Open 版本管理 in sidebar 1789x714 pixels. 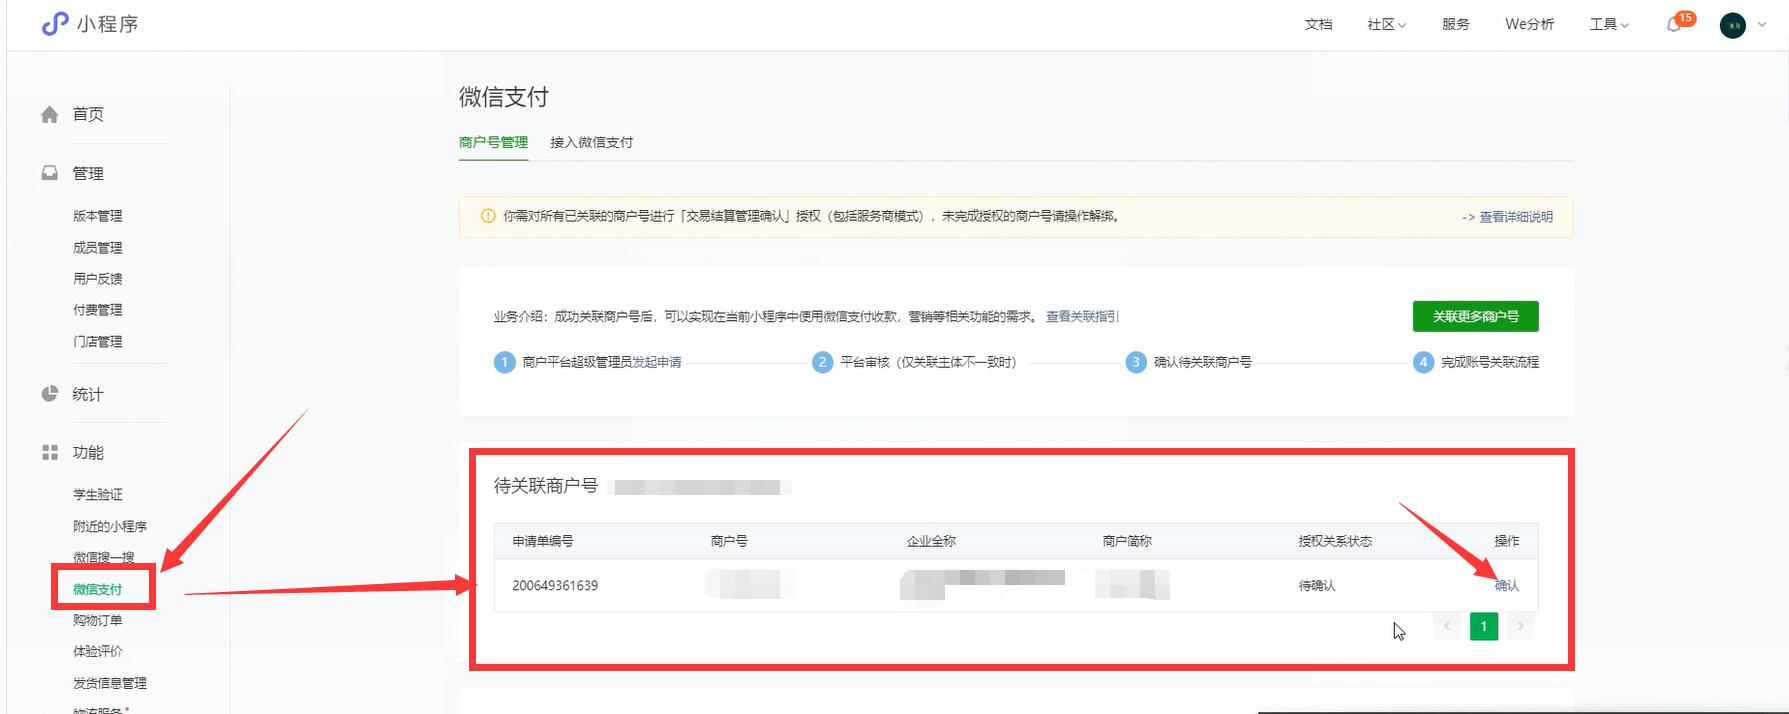pyautogui.click(x=97, y=216)
